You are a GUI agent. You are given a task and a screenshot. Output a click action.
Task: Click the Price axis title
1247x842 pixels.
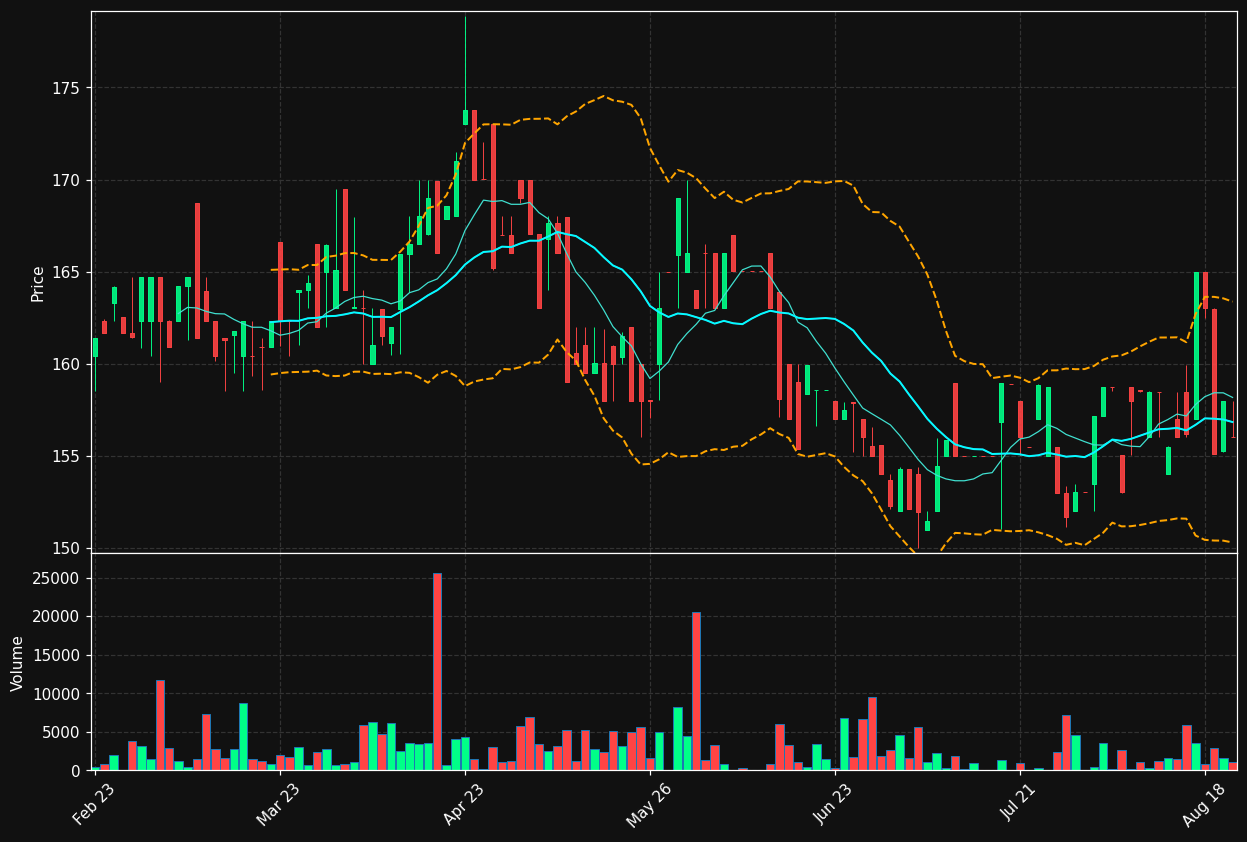coord(38,283)
